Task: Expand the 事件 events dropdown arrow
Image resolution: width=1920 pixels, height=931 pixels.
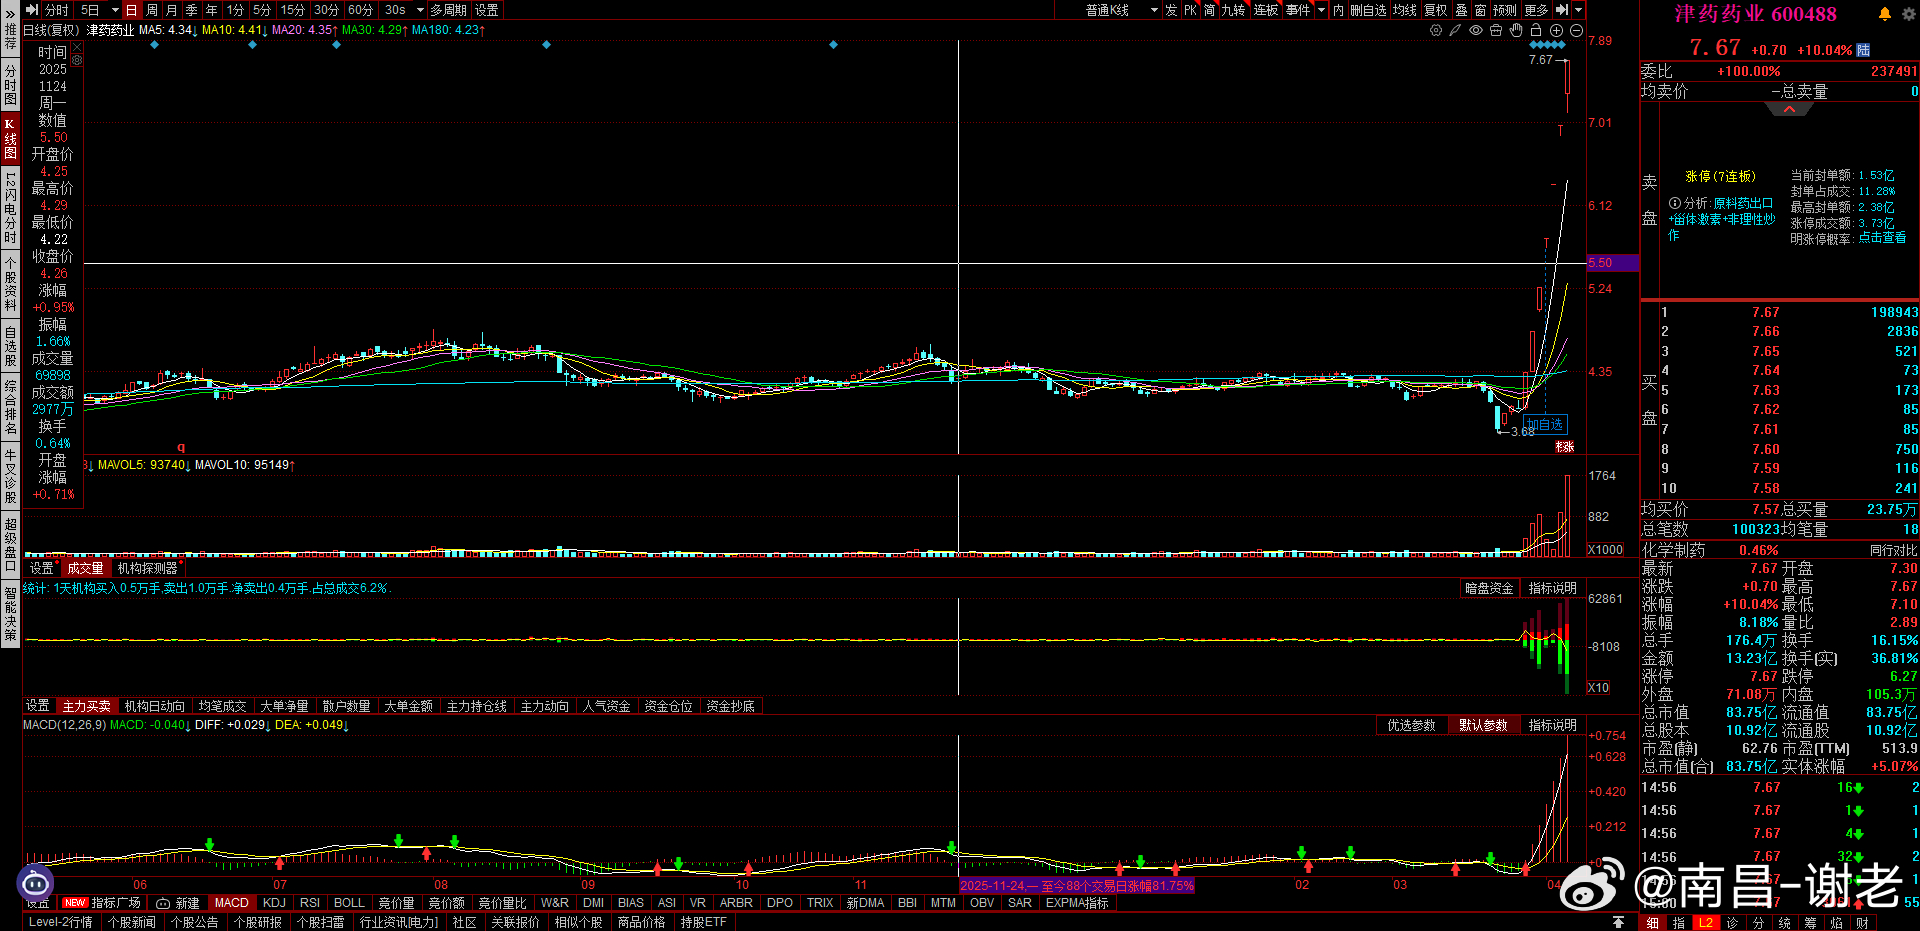Action: [1321, 10]
